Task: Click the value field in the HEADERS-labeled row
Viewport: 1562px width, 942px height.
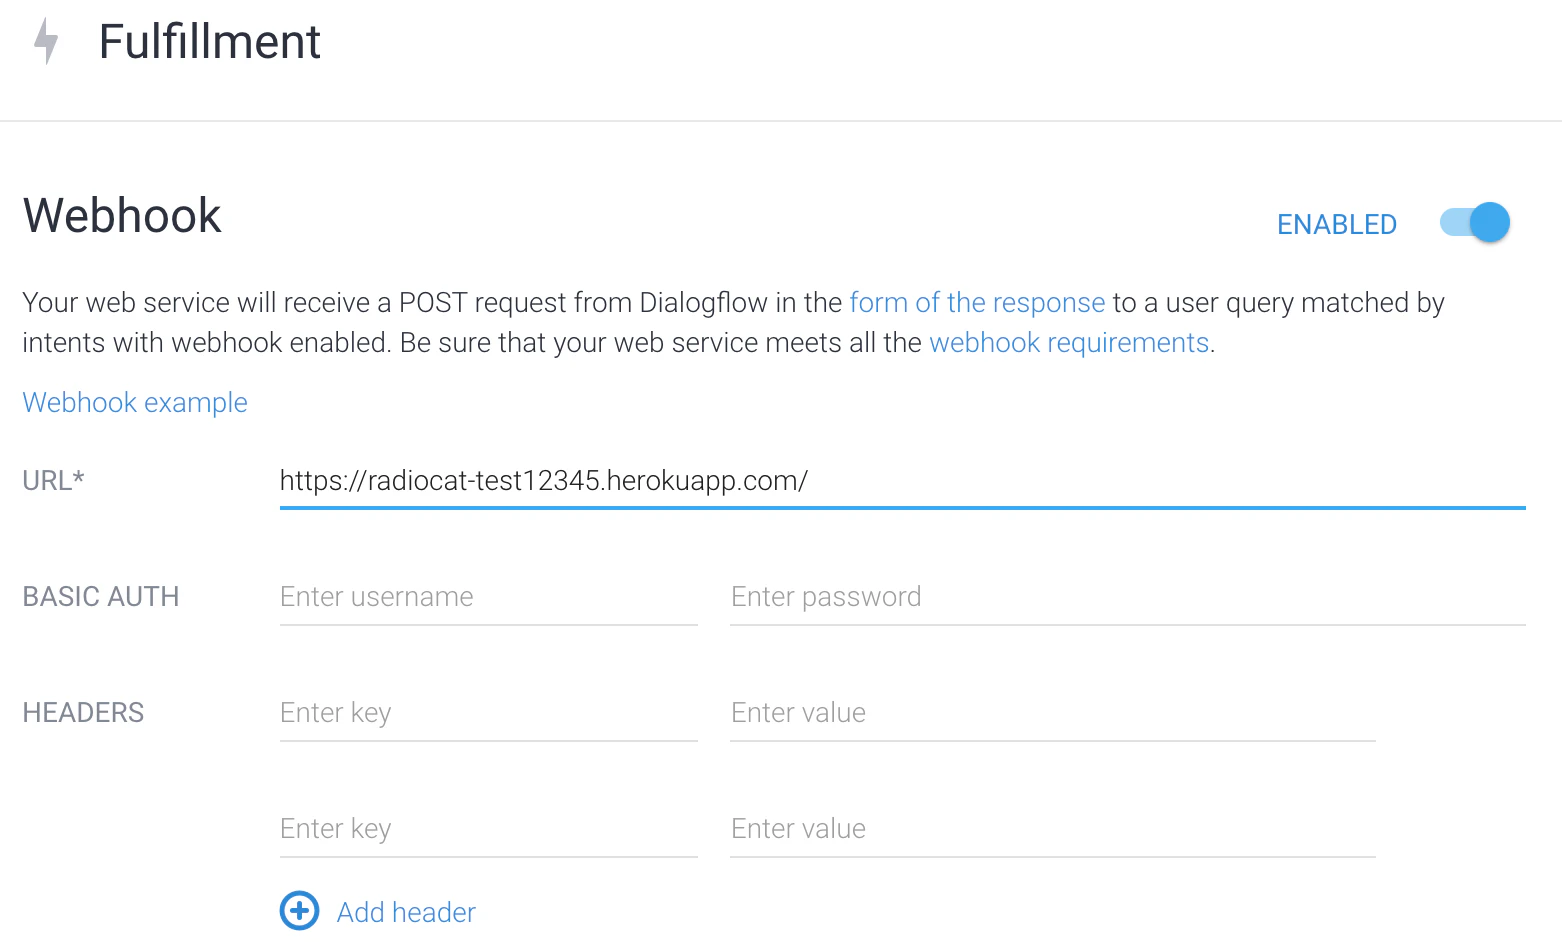Action: [1053, 713]
